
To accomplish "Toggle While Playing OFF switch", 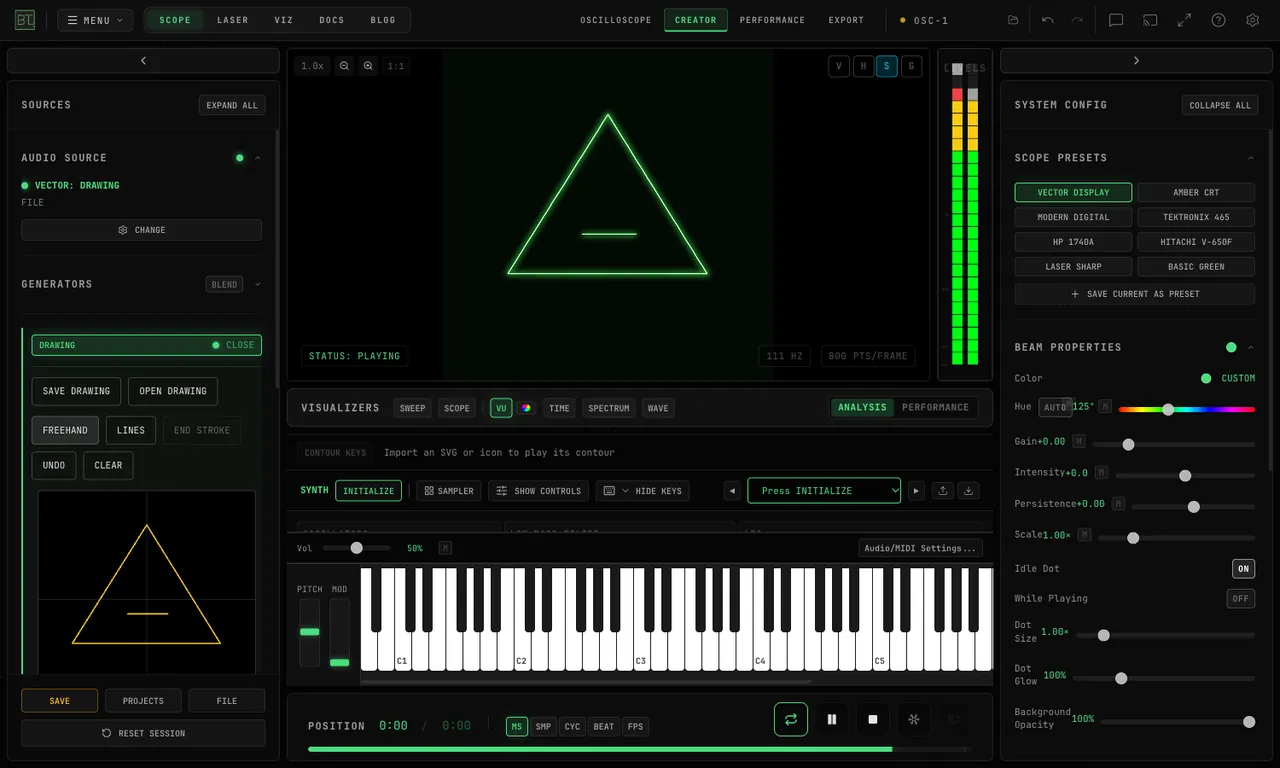I will click(x=1241, y=598).
